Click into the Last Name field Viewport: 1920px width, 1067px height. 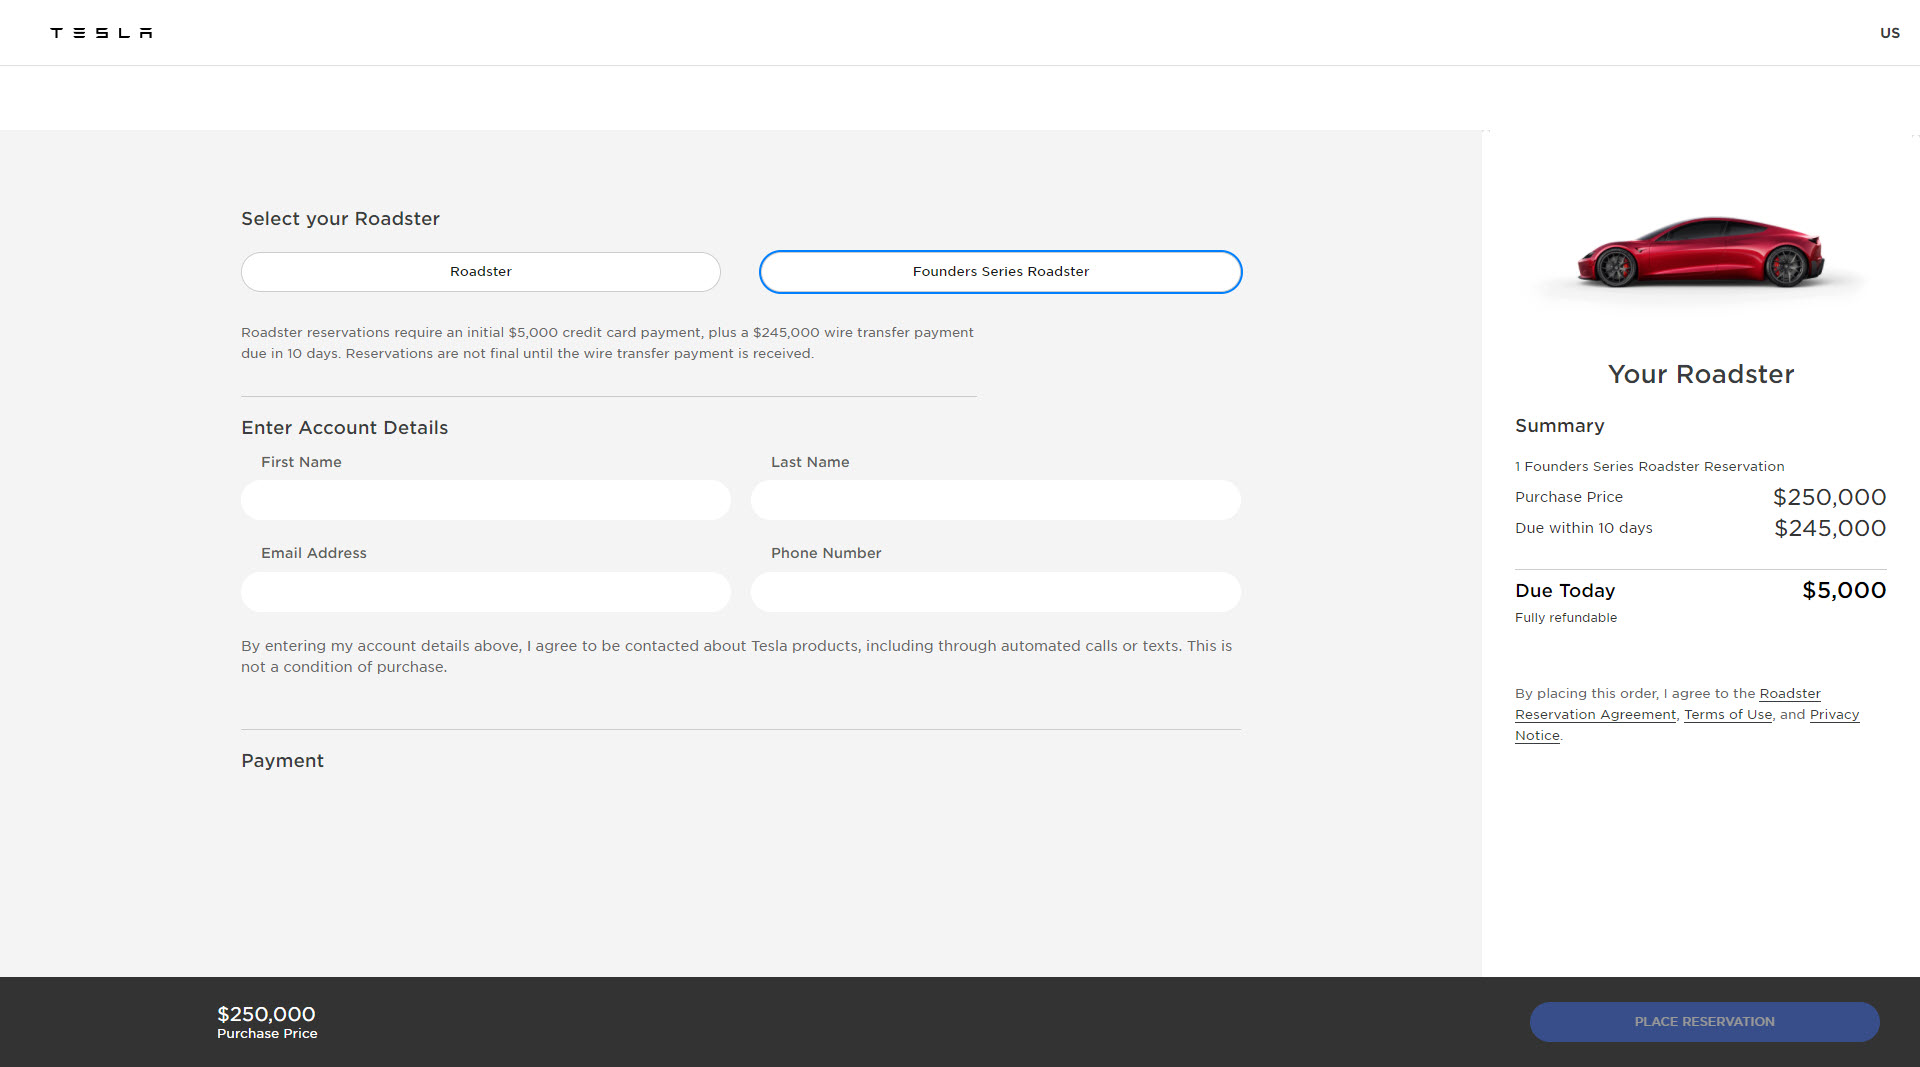pos(995,500)
